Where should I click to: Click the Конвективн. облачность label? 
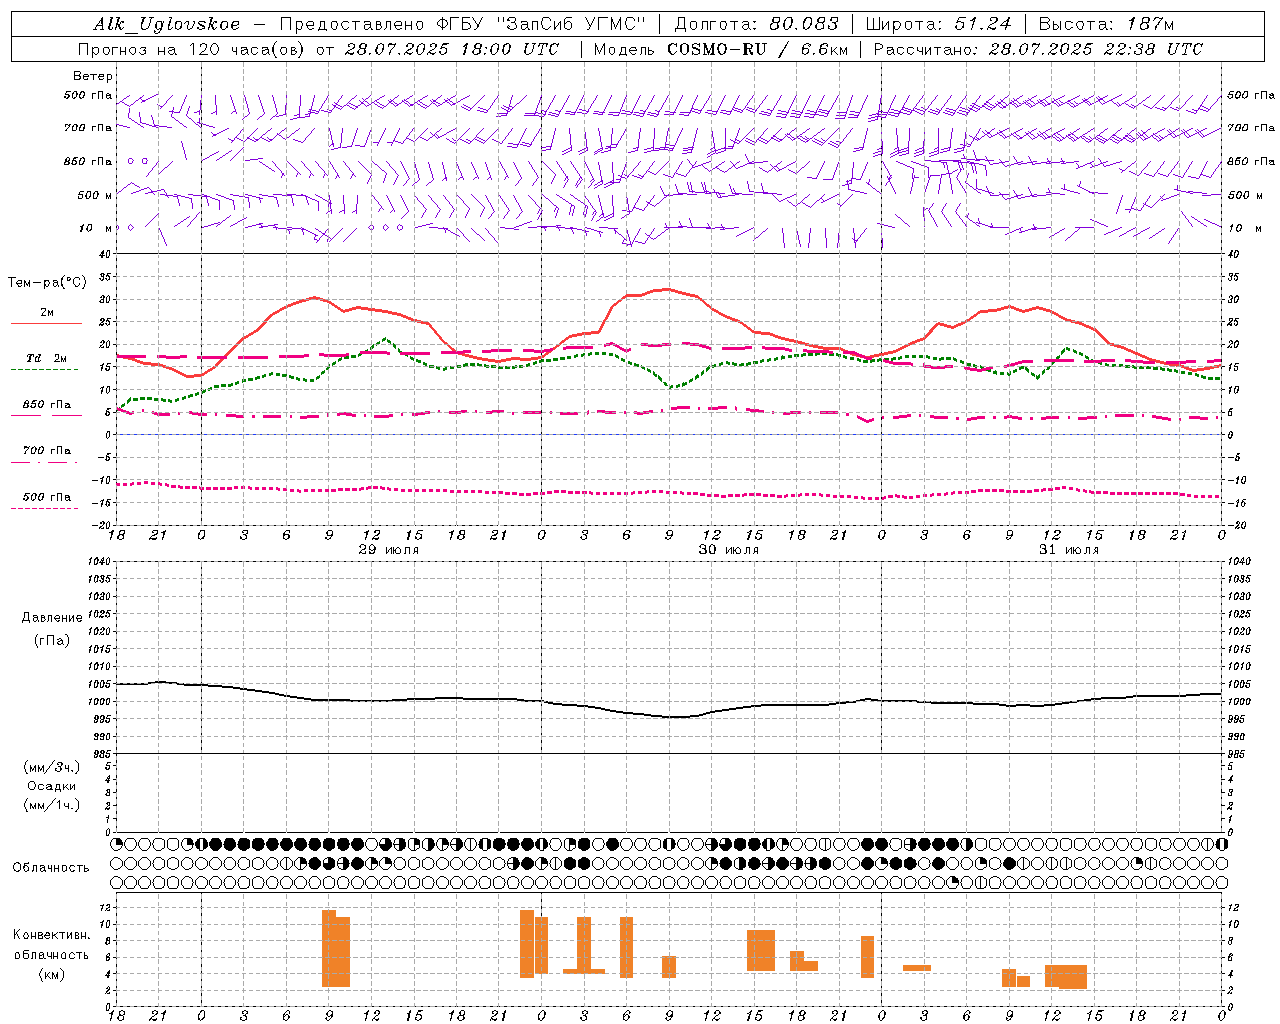pos(51,954)
